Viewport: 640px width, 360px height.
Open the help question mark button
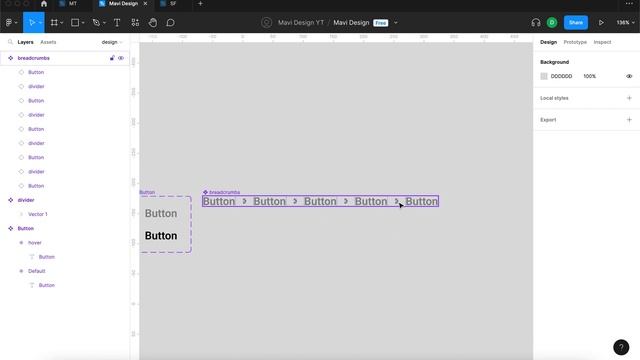pos(621,347)
